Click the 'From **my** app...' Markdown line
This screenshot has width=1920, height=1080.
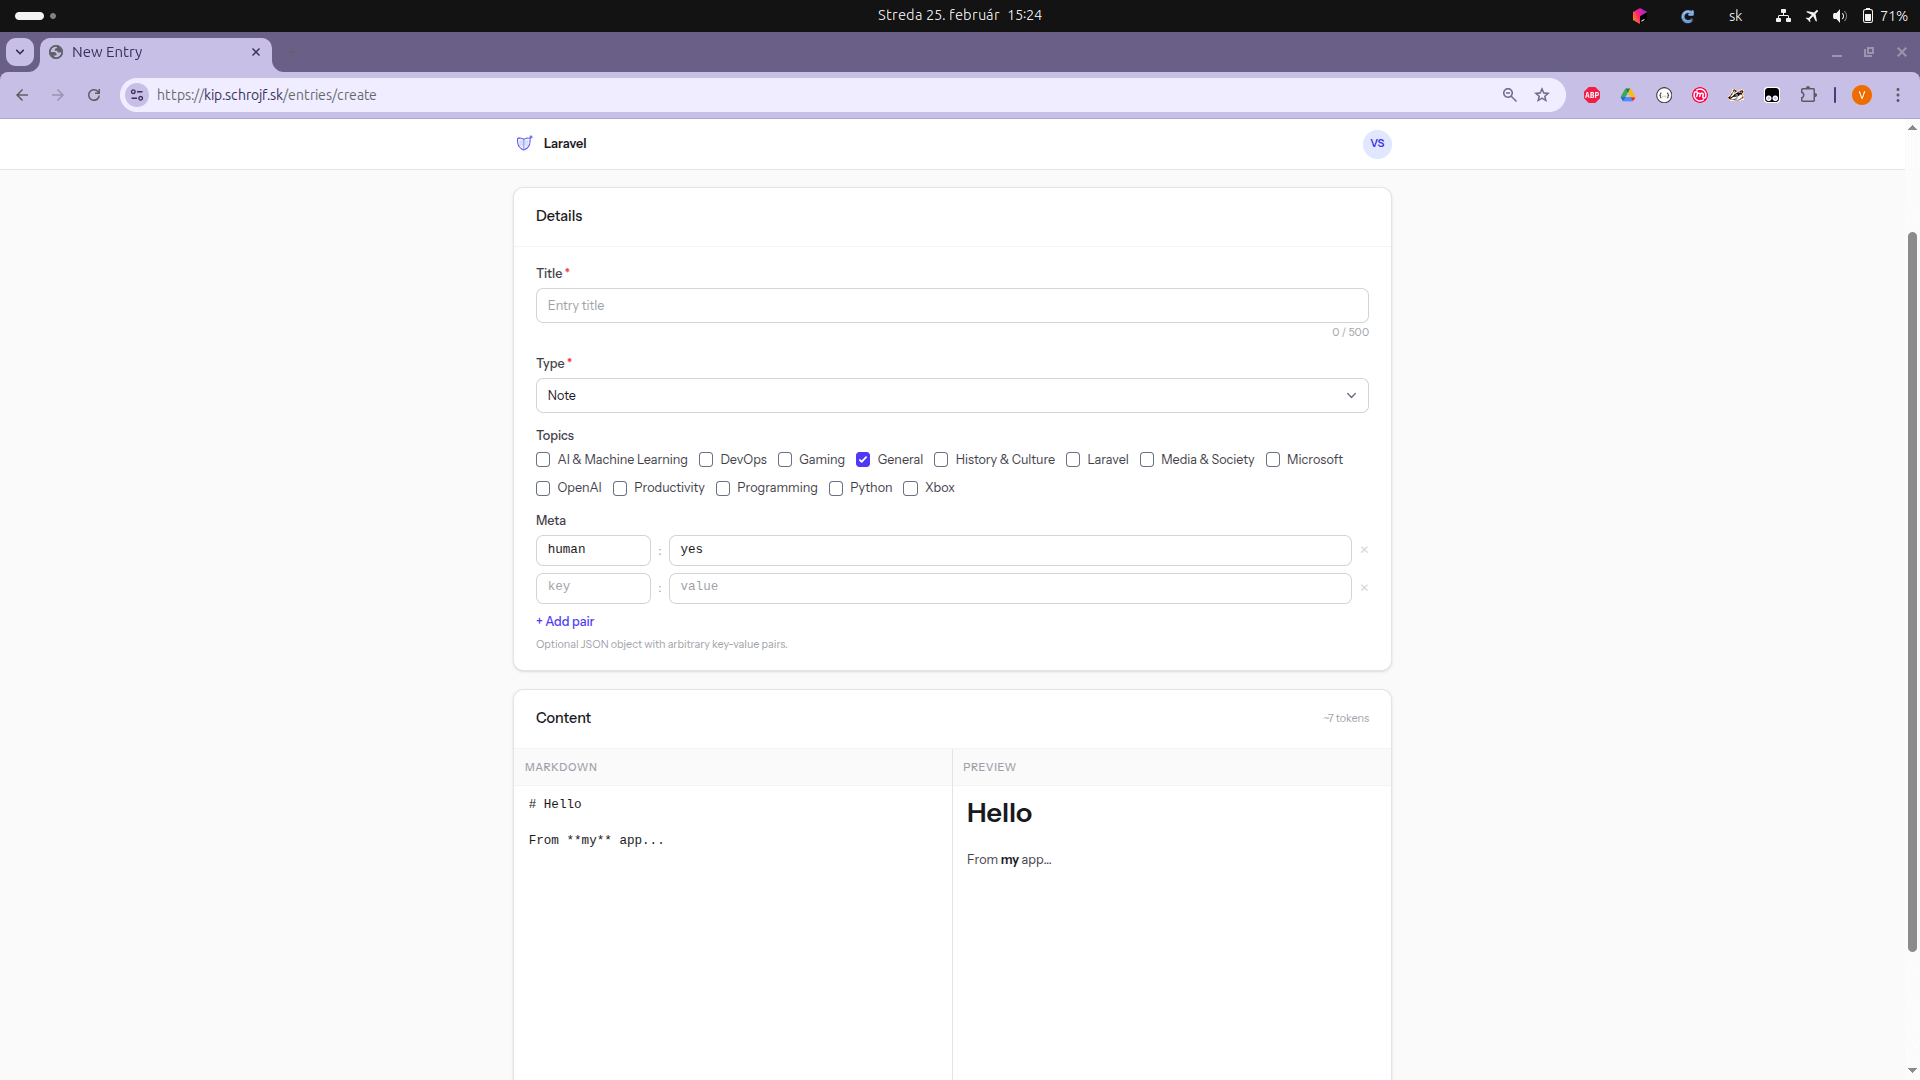click(596, 840)
